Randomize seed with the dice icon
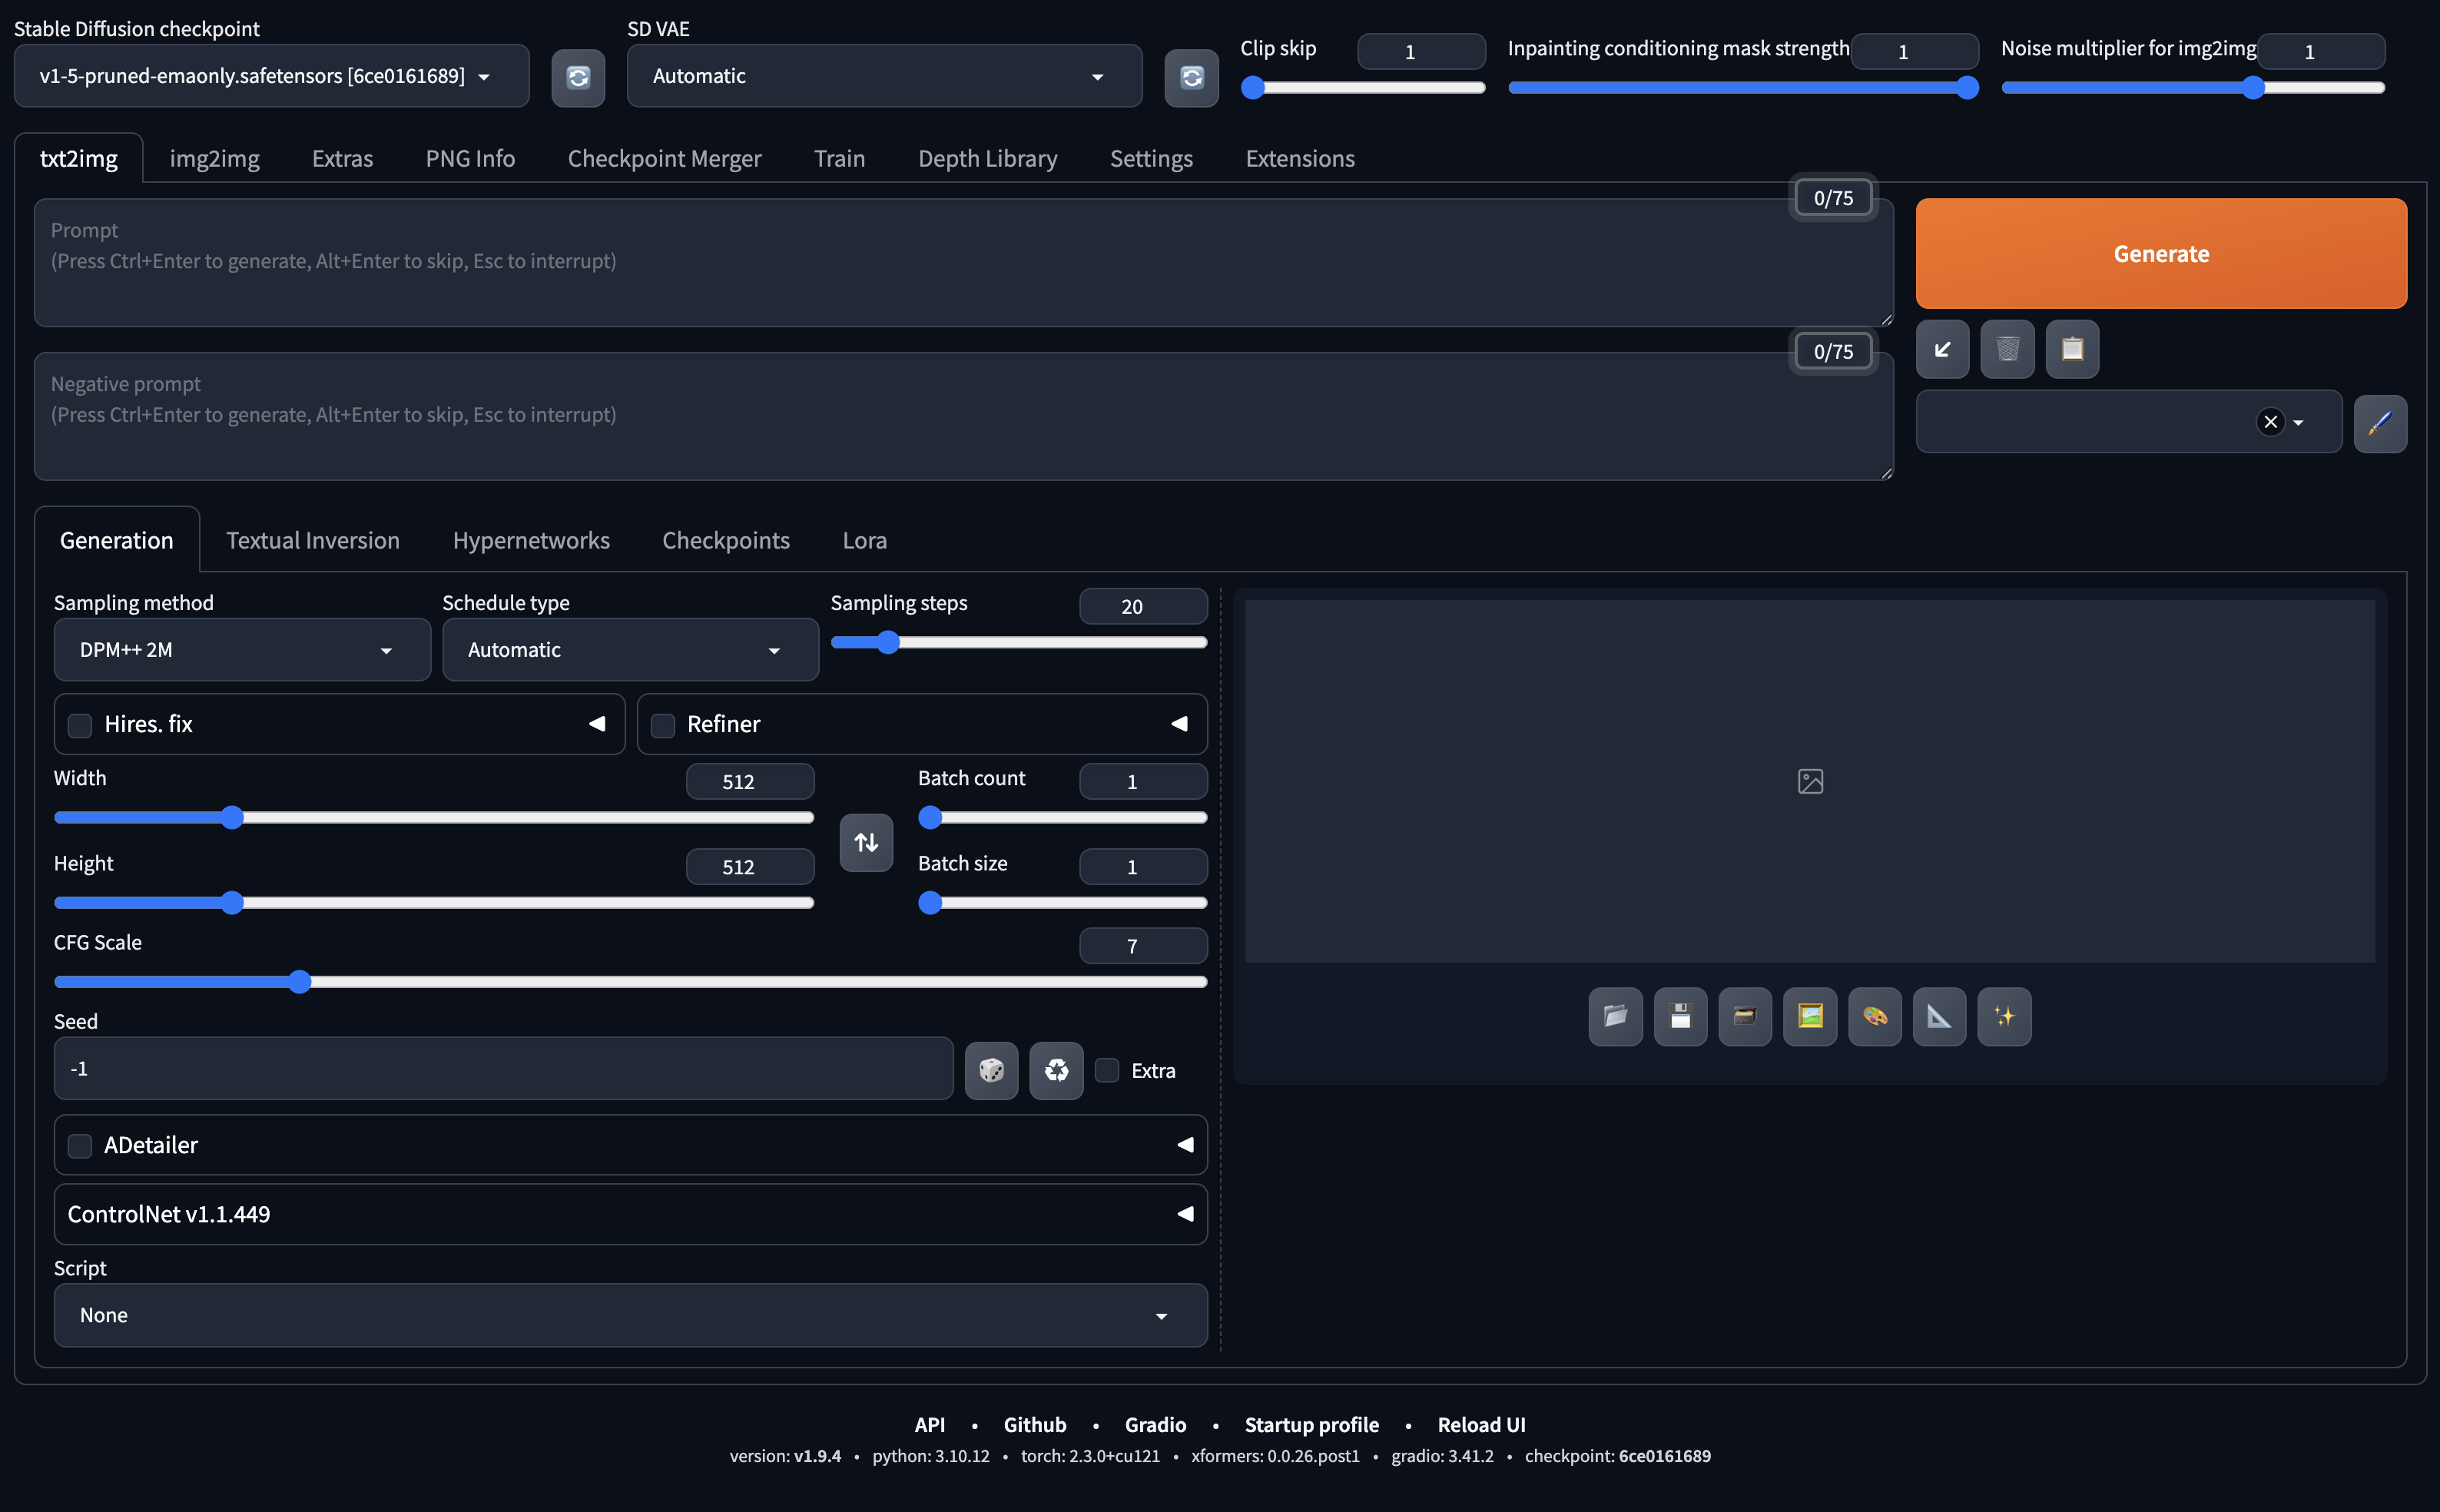The image size is (2440, 1512). point(991,1071)
